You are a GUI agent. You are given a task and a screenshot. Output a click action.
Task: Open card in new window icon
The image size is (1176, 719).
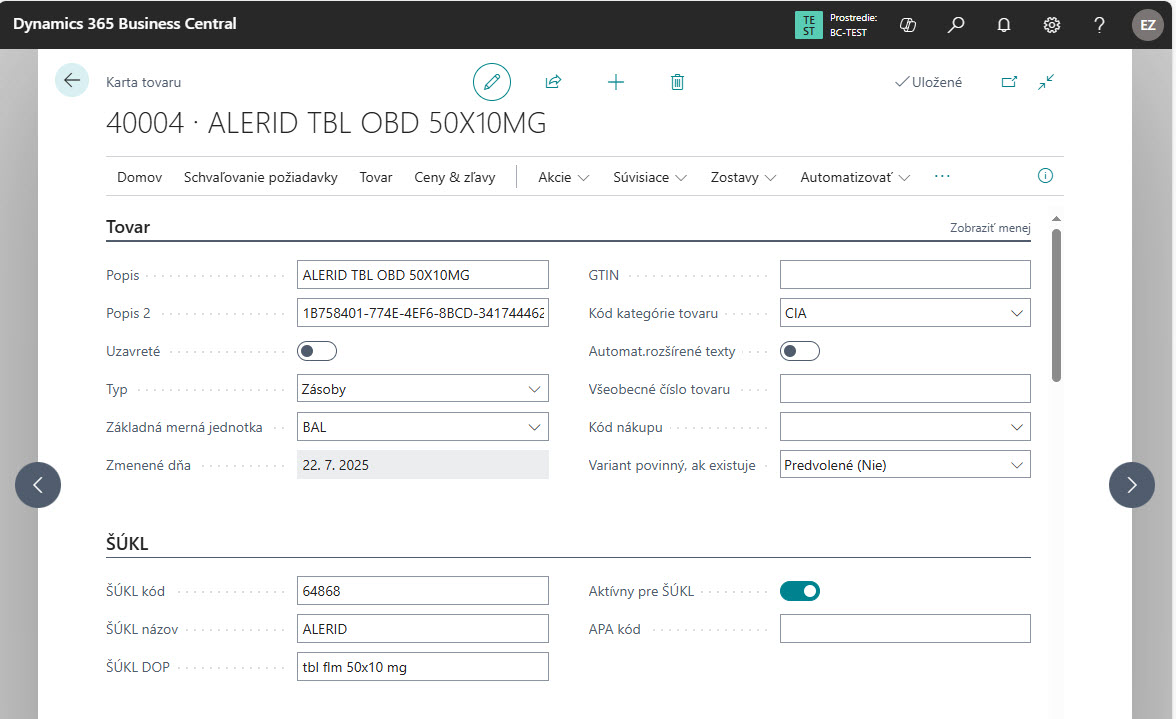[x=1009, y=82]
